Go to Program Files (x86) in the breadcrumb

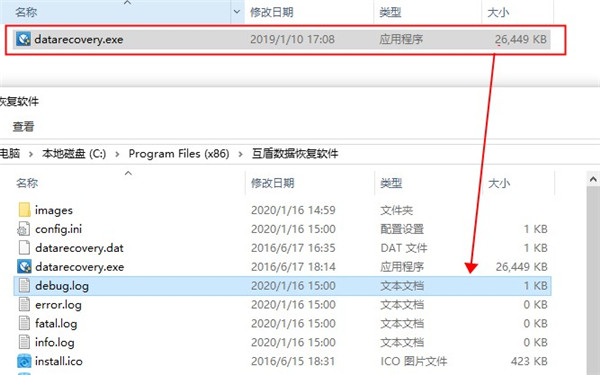coord(179,154)
